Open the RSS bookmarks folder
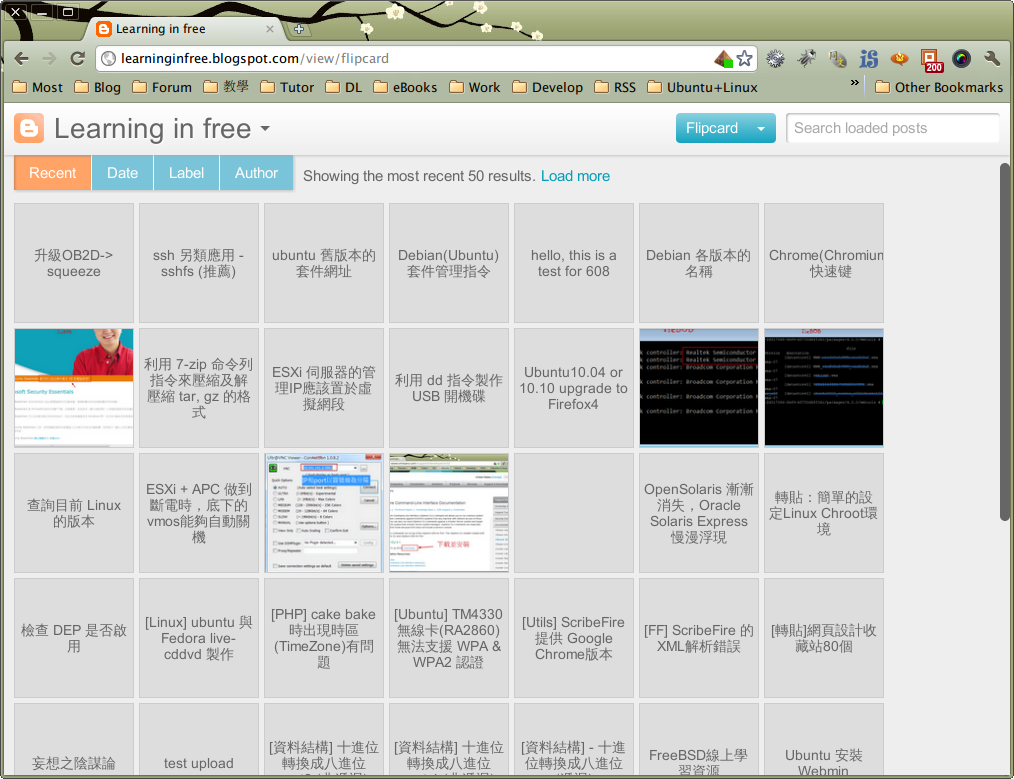 (615, 87)
